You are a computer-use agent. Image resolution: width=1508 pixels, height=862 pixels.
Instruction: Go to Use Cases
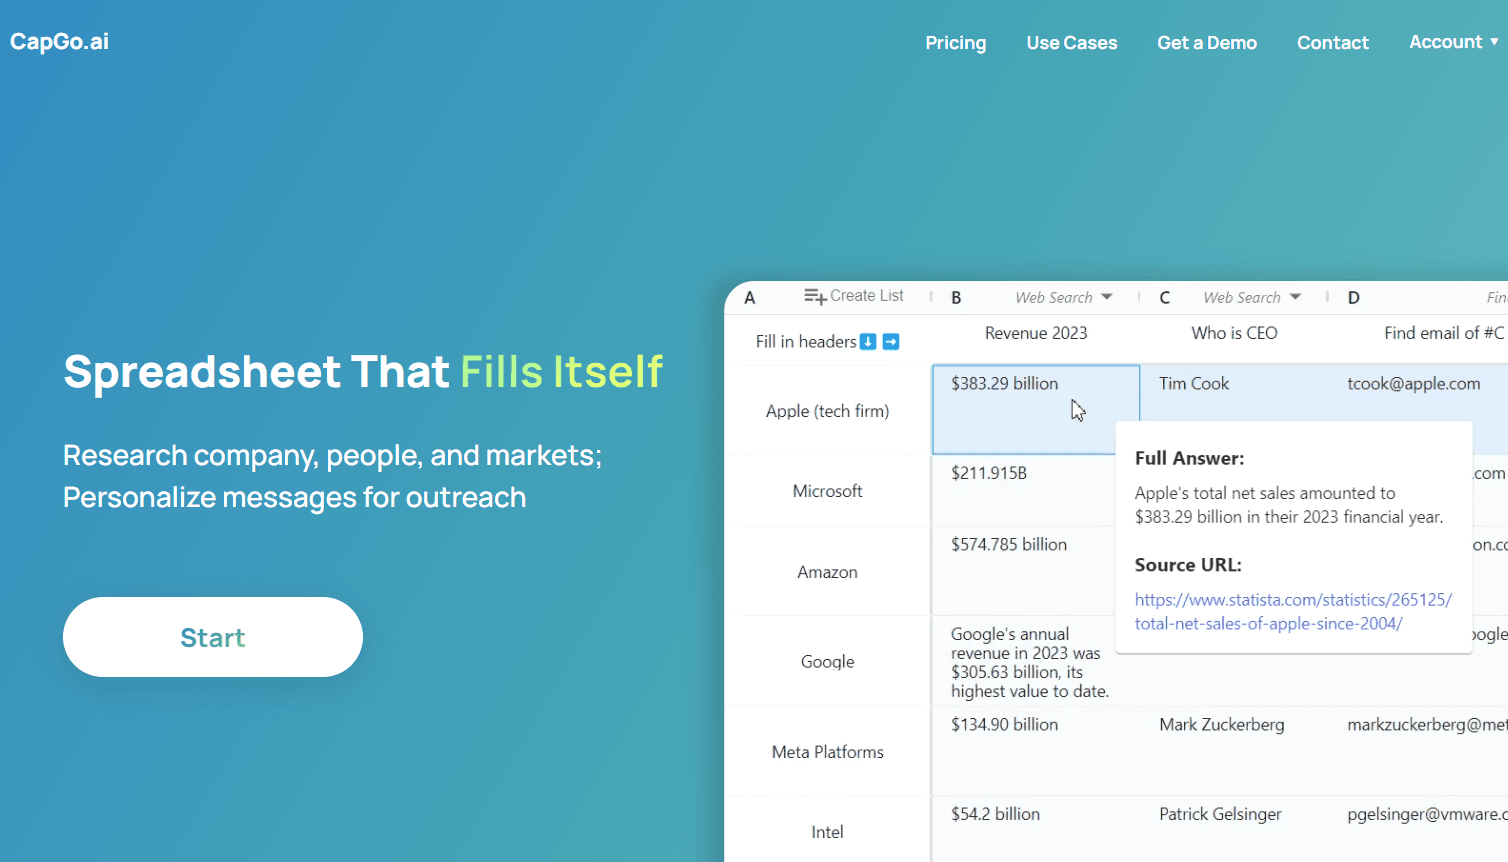click(x=1071, y=43)
